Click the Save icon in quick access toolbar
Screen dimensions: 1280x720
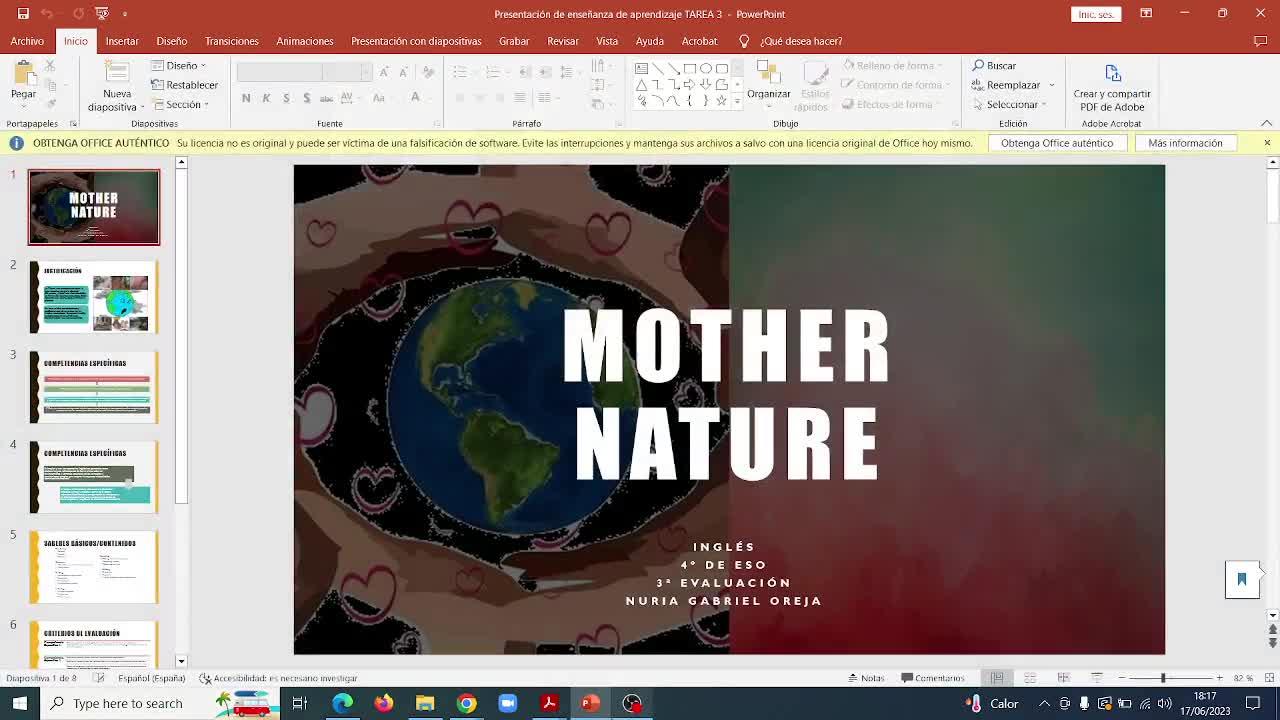(x=23, y=13)
